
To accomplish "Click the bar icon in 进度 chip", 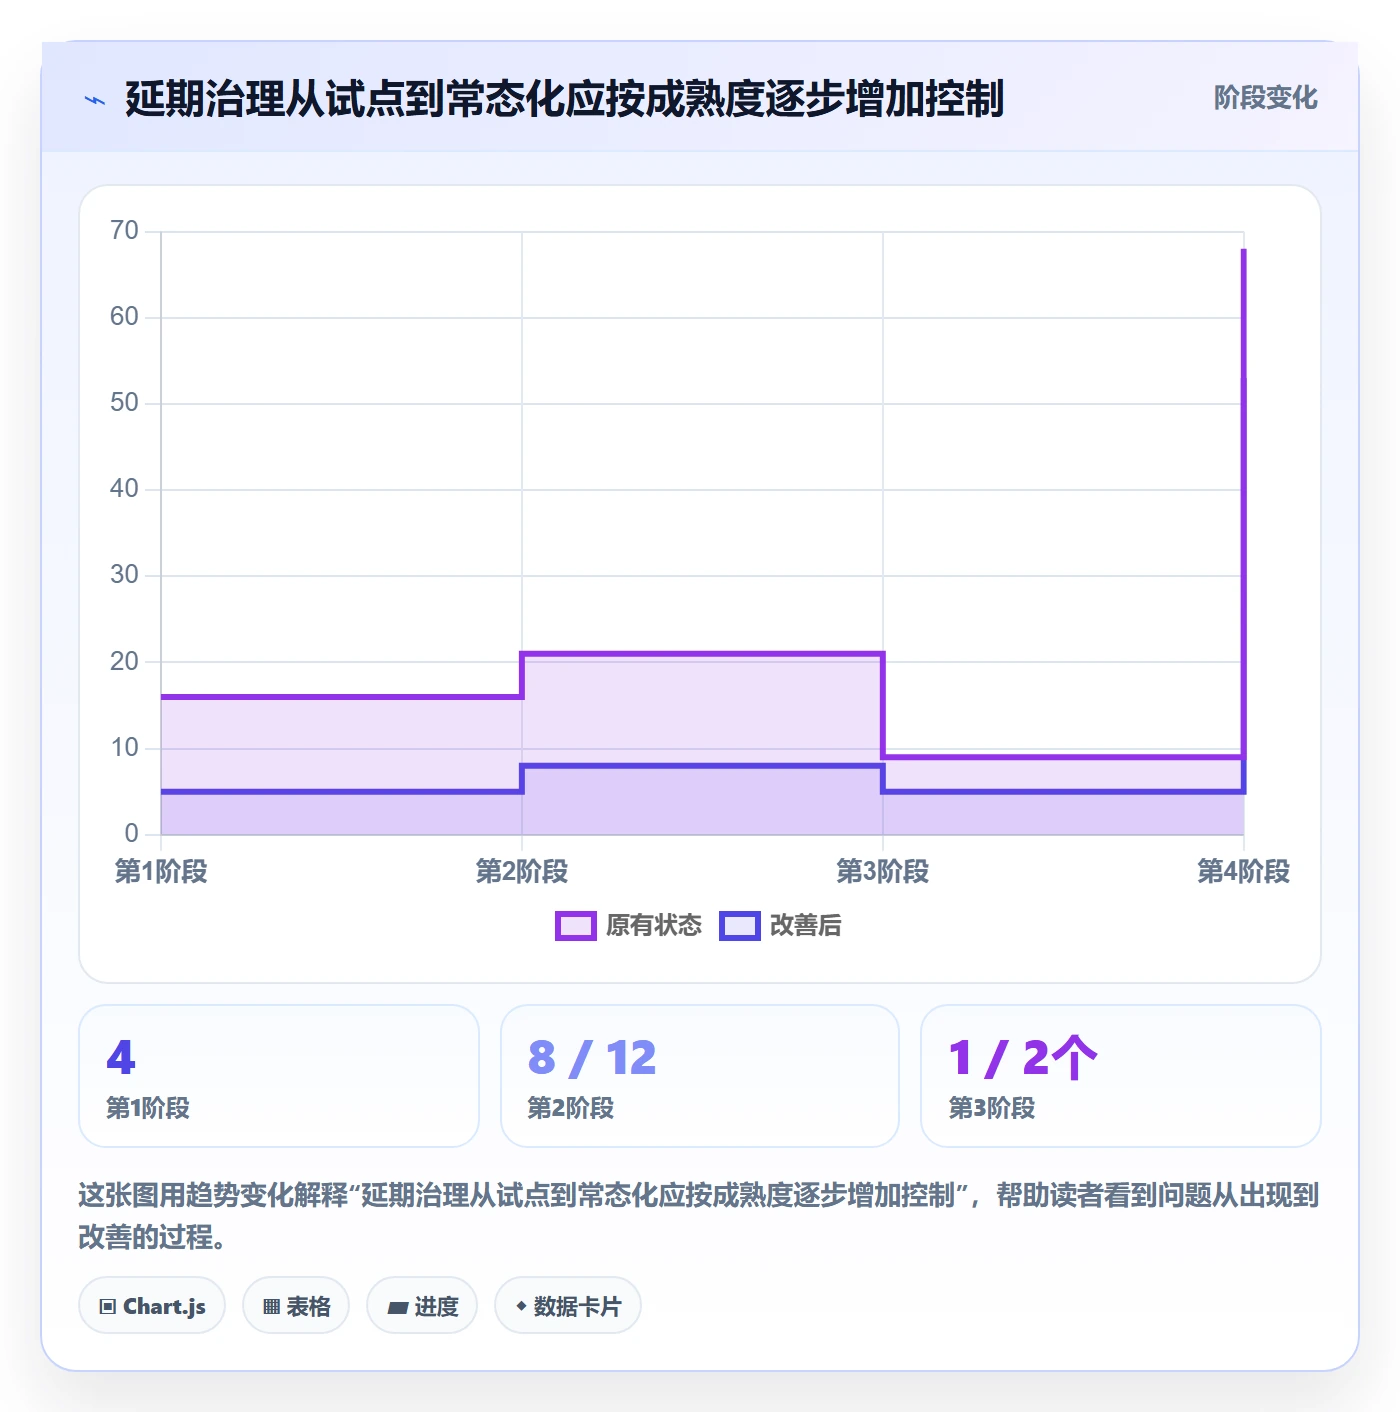I will (397, 1307).
